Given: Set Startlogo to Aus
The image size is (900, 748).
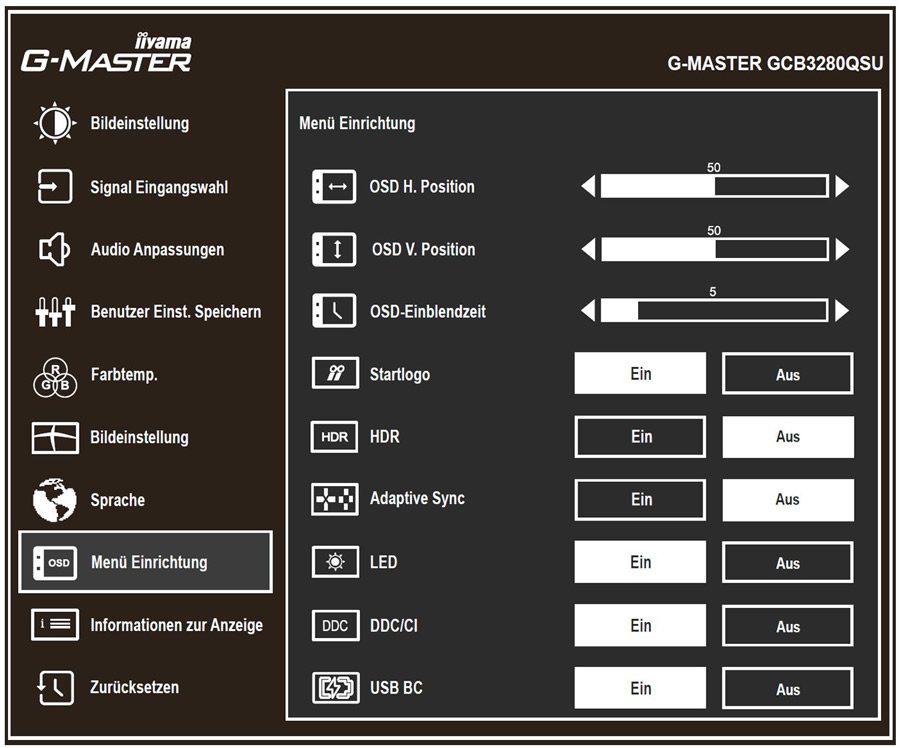Looking at the screenshot, I should (788, 374).
